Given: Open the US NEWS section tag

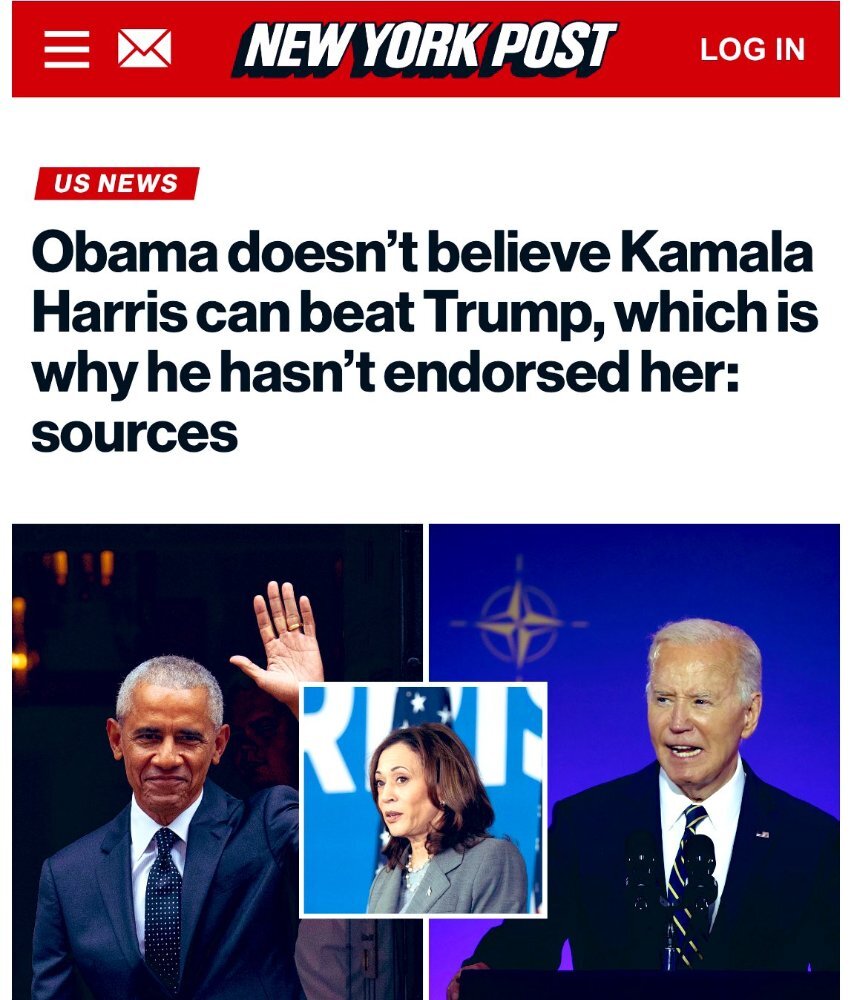Looking at the screenshot, I should click(117, 183).
